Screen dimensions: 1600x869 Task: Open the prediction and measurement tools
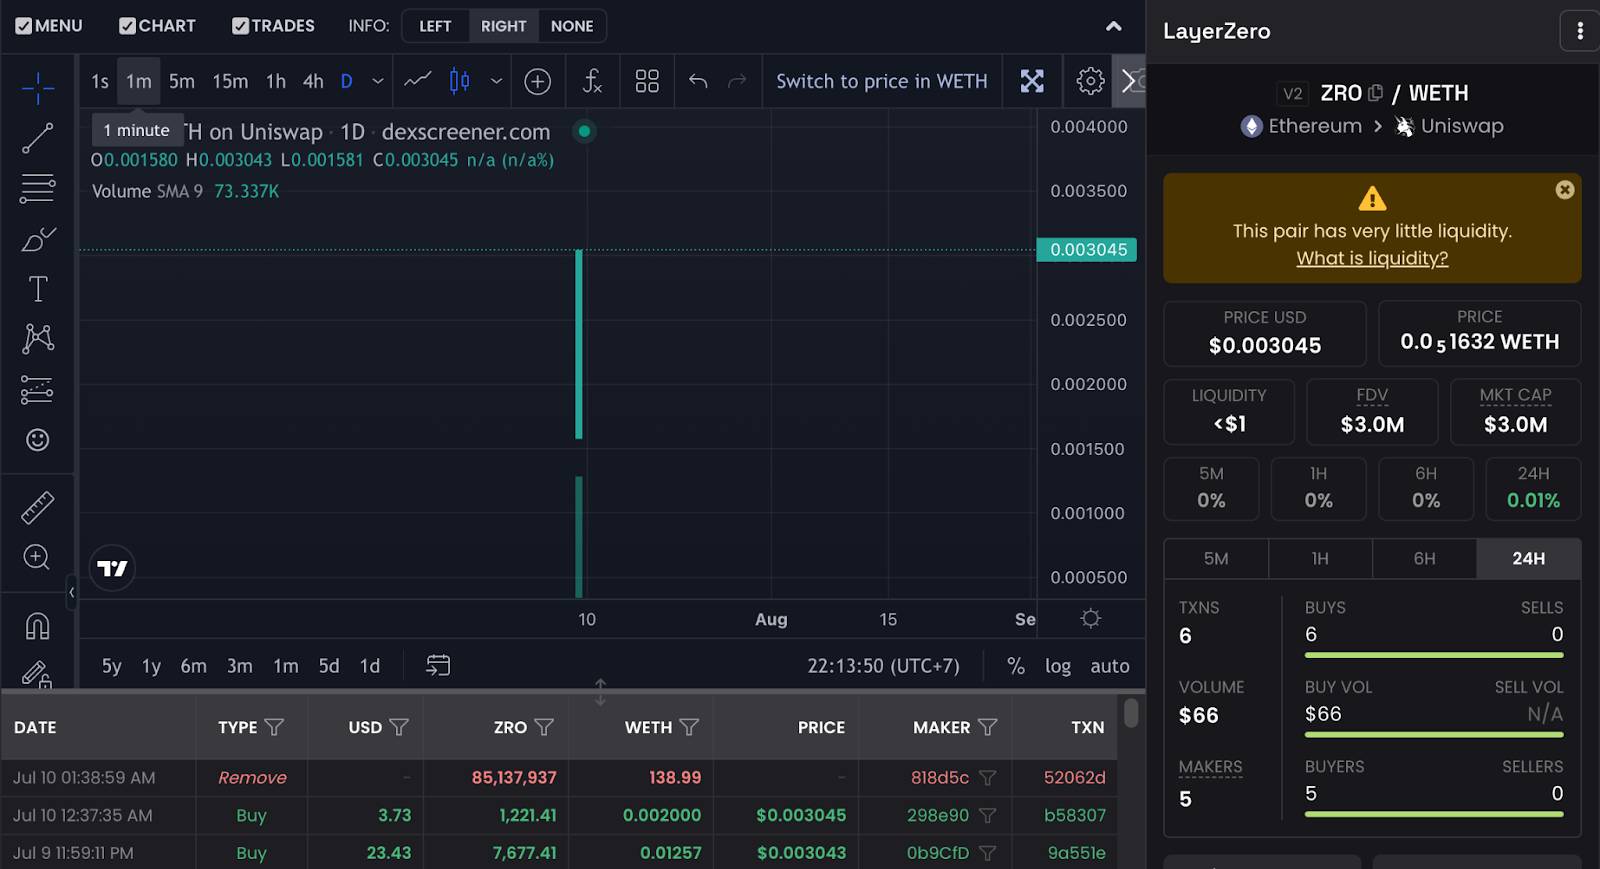38,389
